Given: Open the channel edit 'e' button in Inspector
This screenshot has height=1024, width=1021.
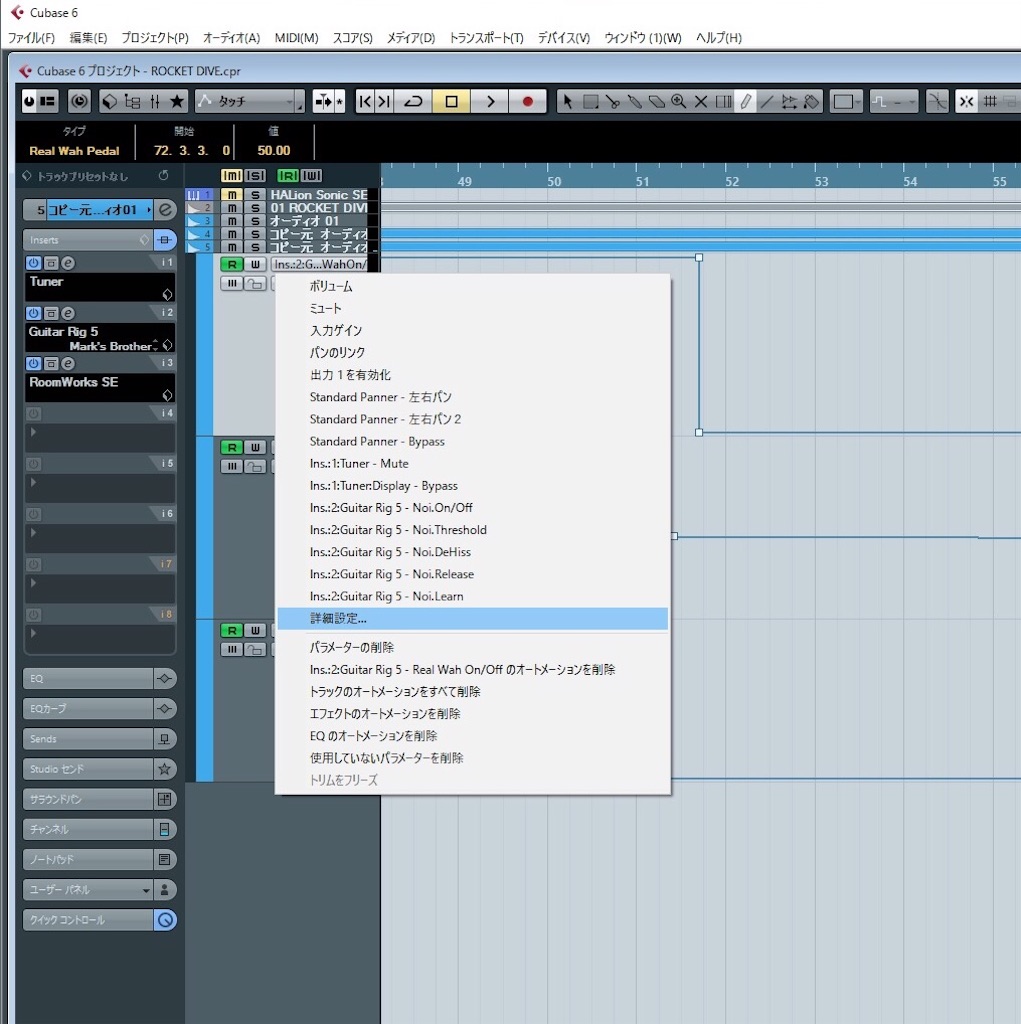Looking at the screenshot, I should click(x=165, y=210).
